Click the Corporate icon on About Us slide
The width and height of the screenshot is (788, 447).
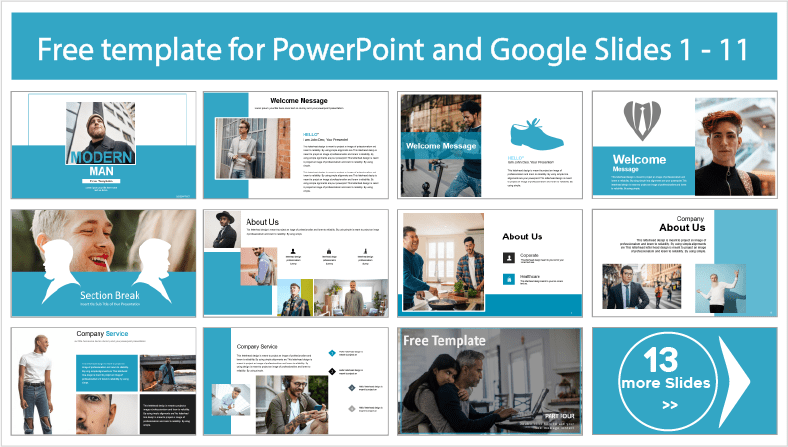point(509,257)
